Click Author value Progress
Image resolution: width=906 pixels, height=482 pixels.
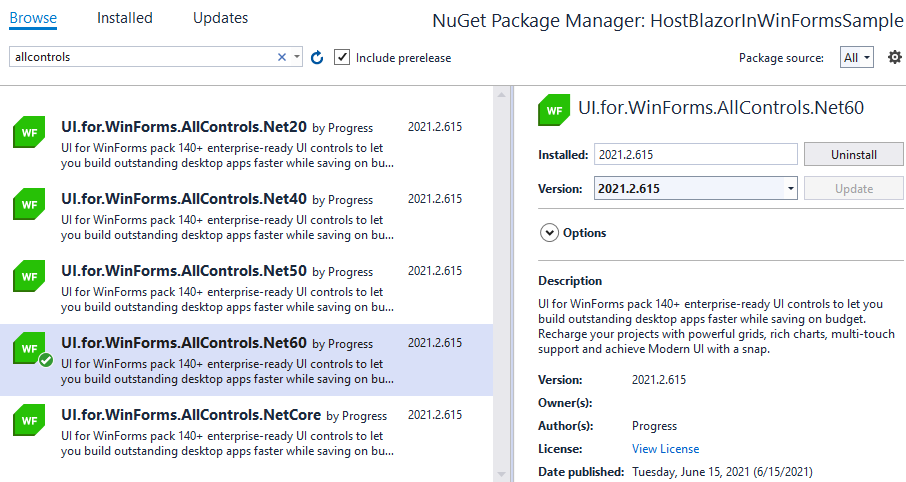coord(654,426)
